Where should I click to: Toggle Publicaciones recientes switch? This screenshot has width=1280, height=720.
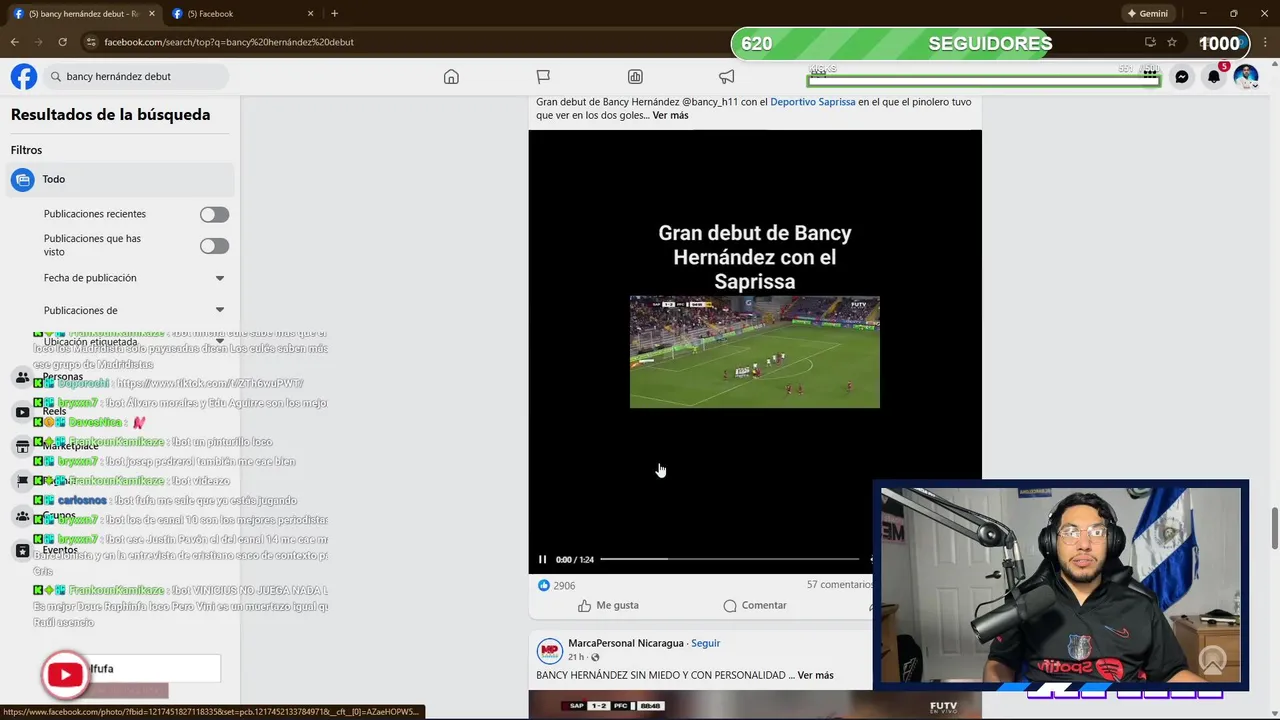coord(214,214)
